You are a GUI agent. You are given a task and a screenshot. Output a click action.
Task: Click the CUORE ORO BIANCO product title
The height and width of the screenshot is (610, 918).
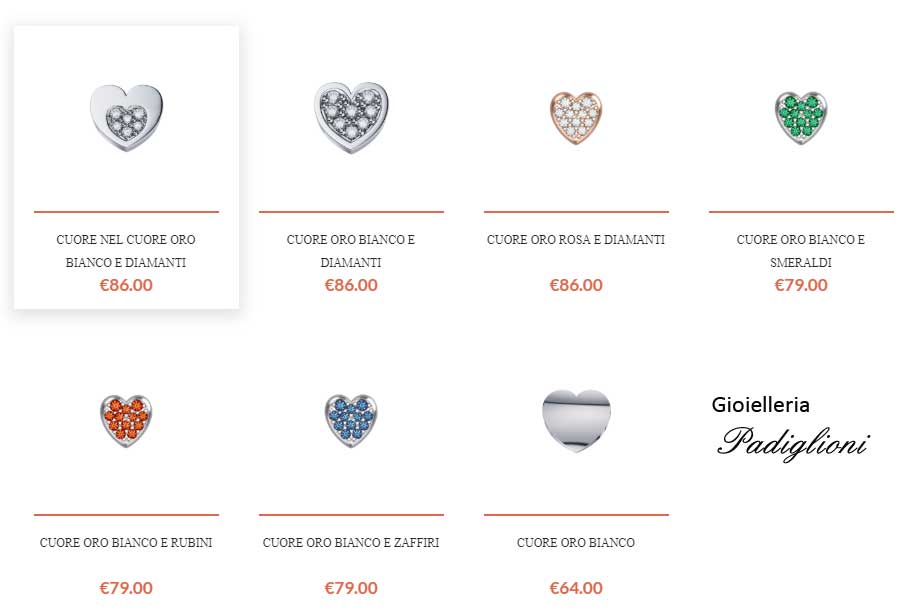576,543
